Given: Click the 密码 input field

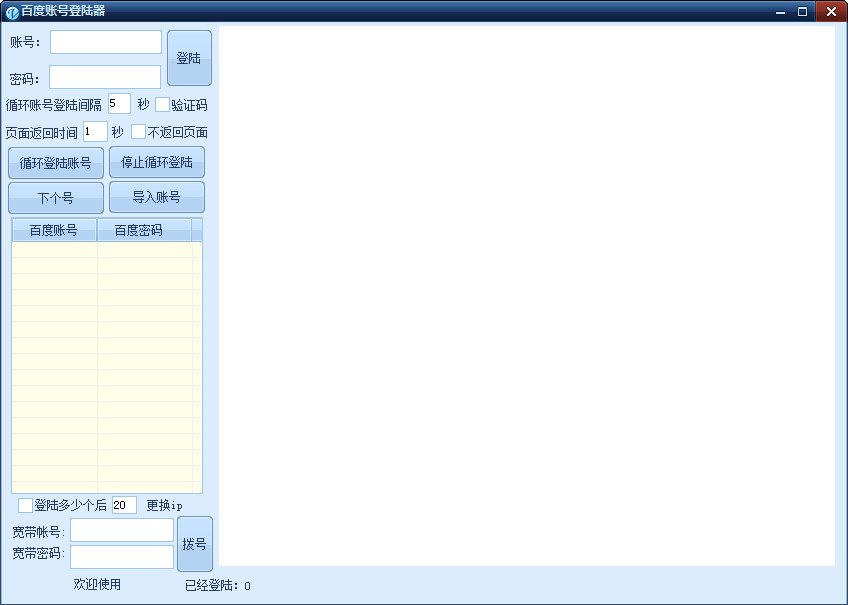Looking at the screenshot, I should point(105,77).
